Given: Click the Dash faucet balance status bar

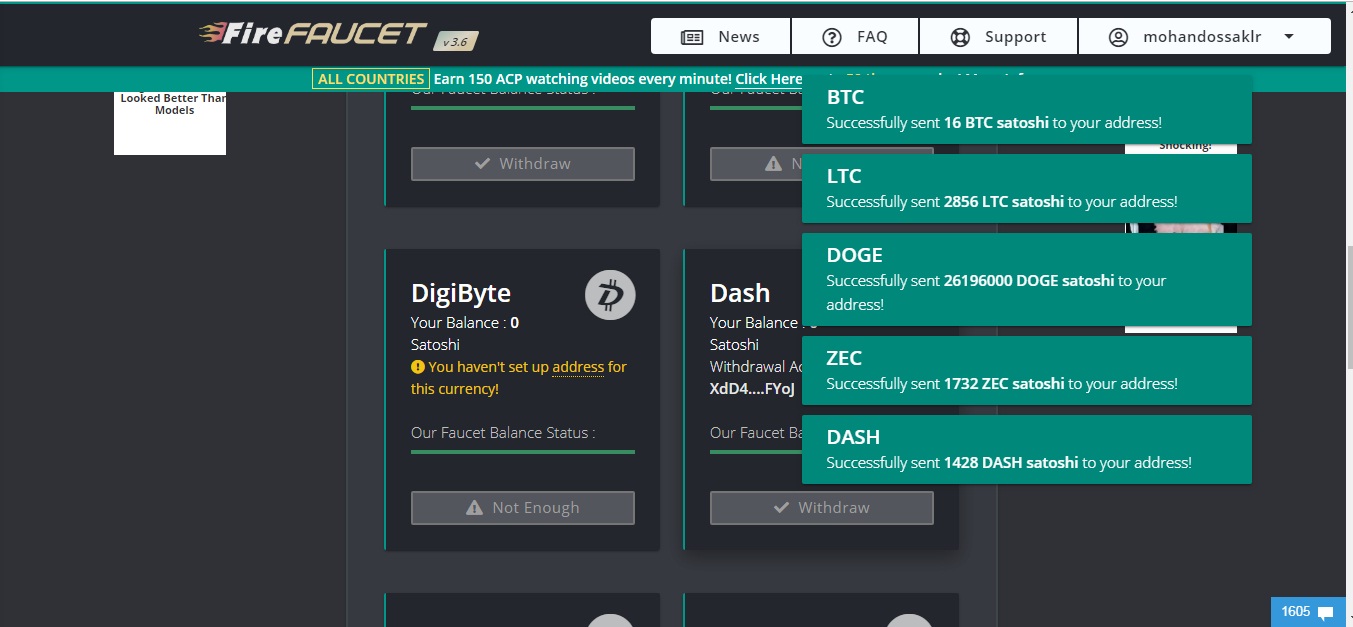Looking at the screenshot, I should coord(756,452).
